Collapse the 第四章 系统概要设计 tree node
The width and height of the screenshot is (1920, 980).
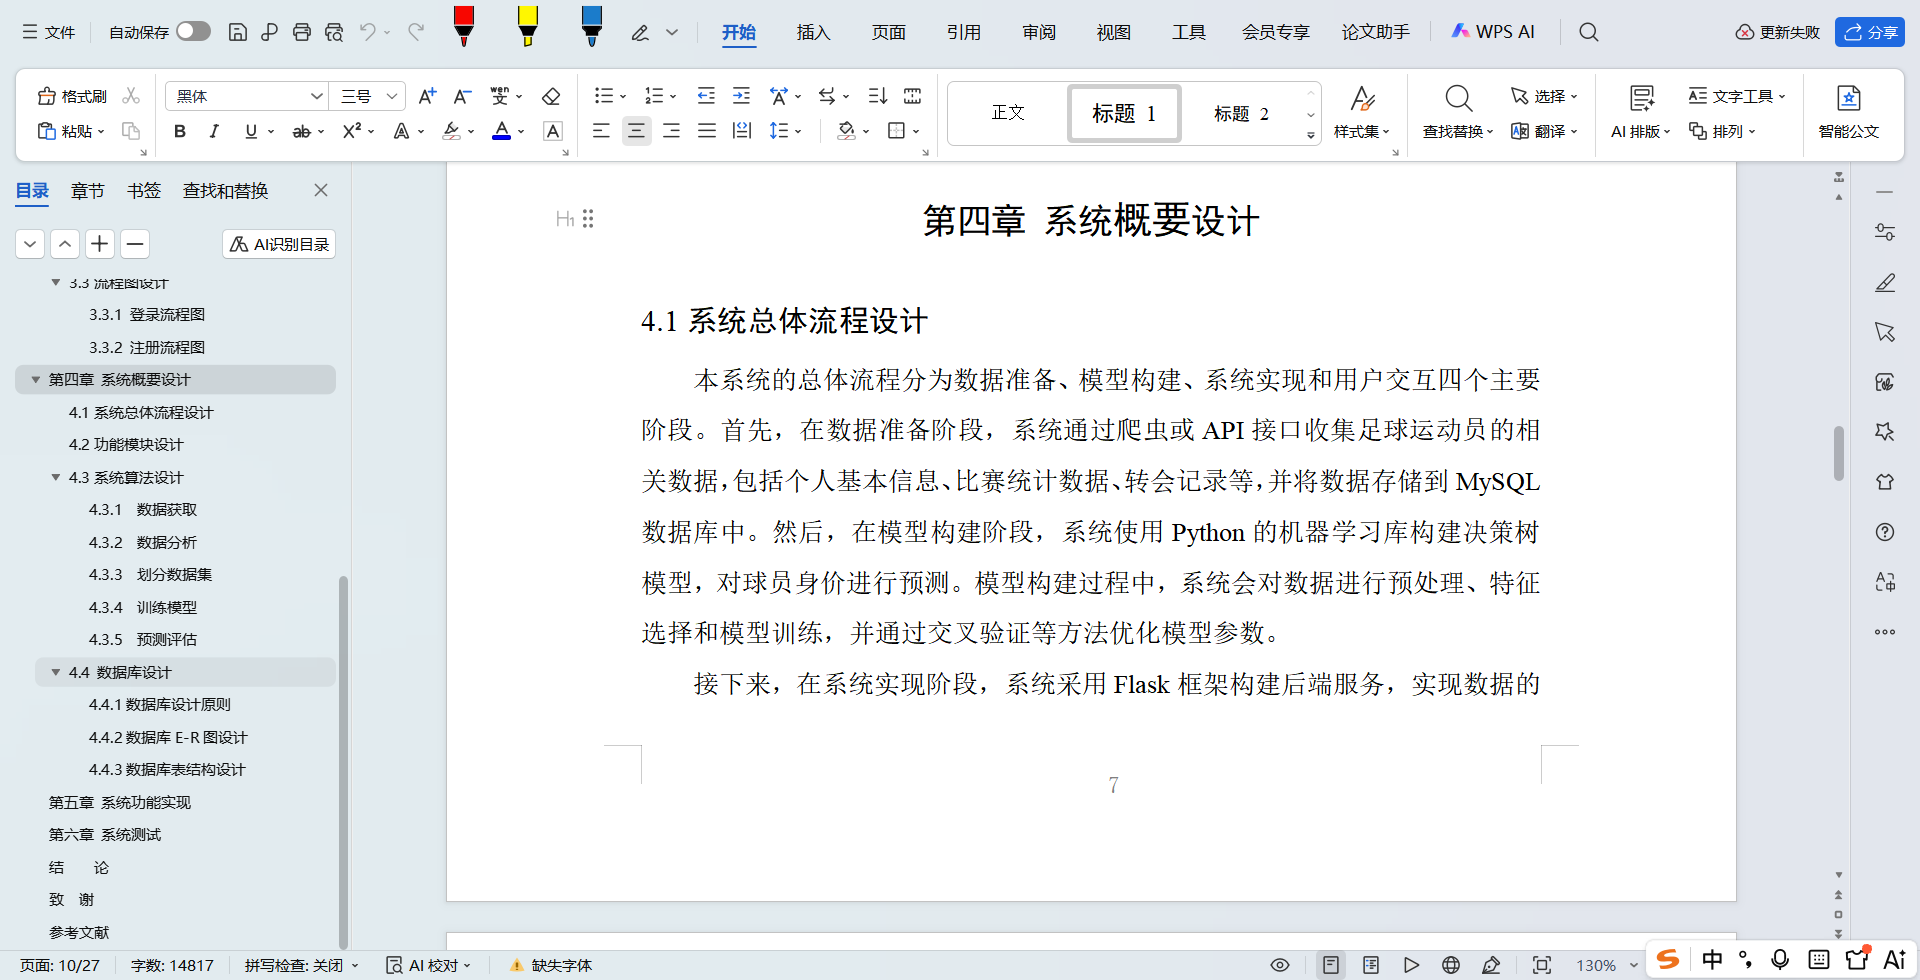(36, 380)
